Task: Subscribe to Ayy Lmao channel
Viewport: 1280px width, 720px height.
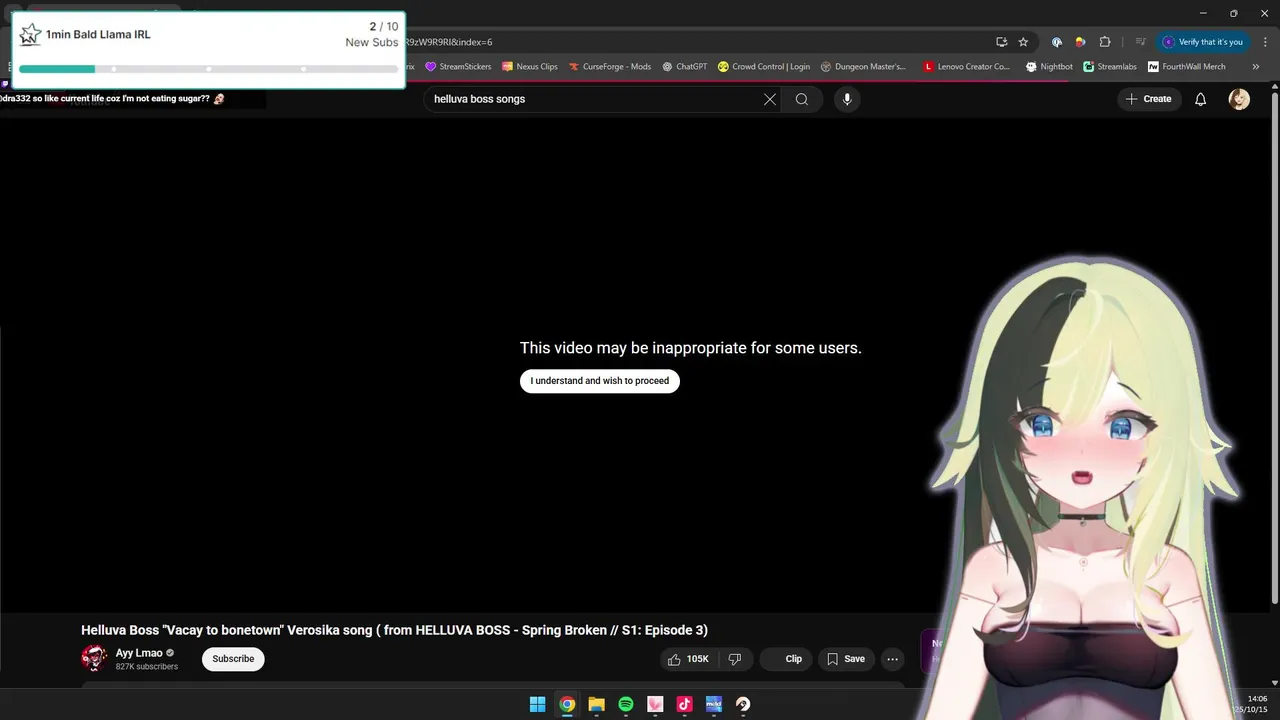Action: (233, 659)
